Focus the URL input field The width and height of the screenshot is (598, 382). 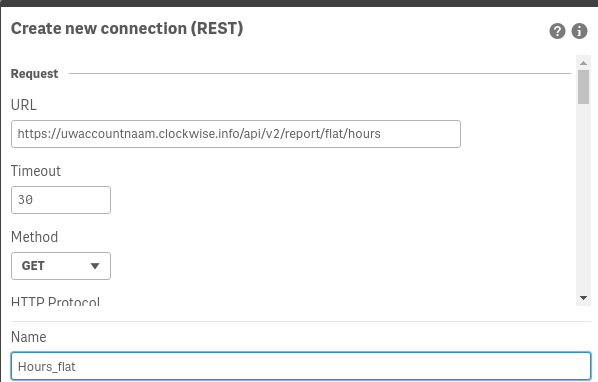coord(236,134)
